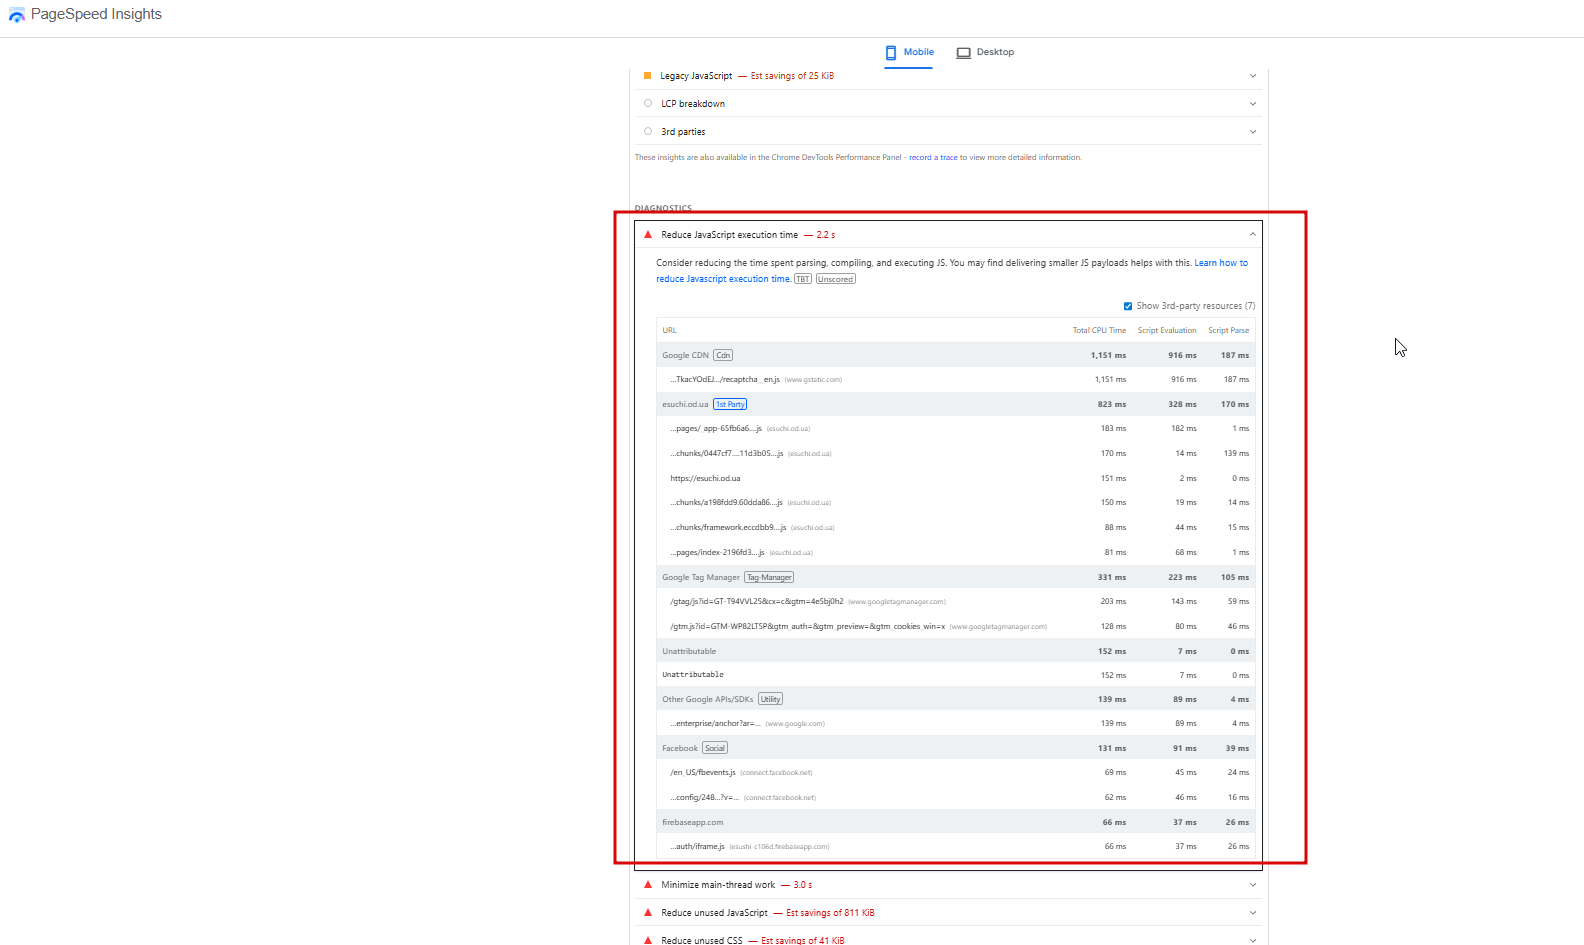The width and height of the screenshot is (1584, 945).
Task: Click orange square icon beside Legacy JavaScript
Action: click(647, 75)
